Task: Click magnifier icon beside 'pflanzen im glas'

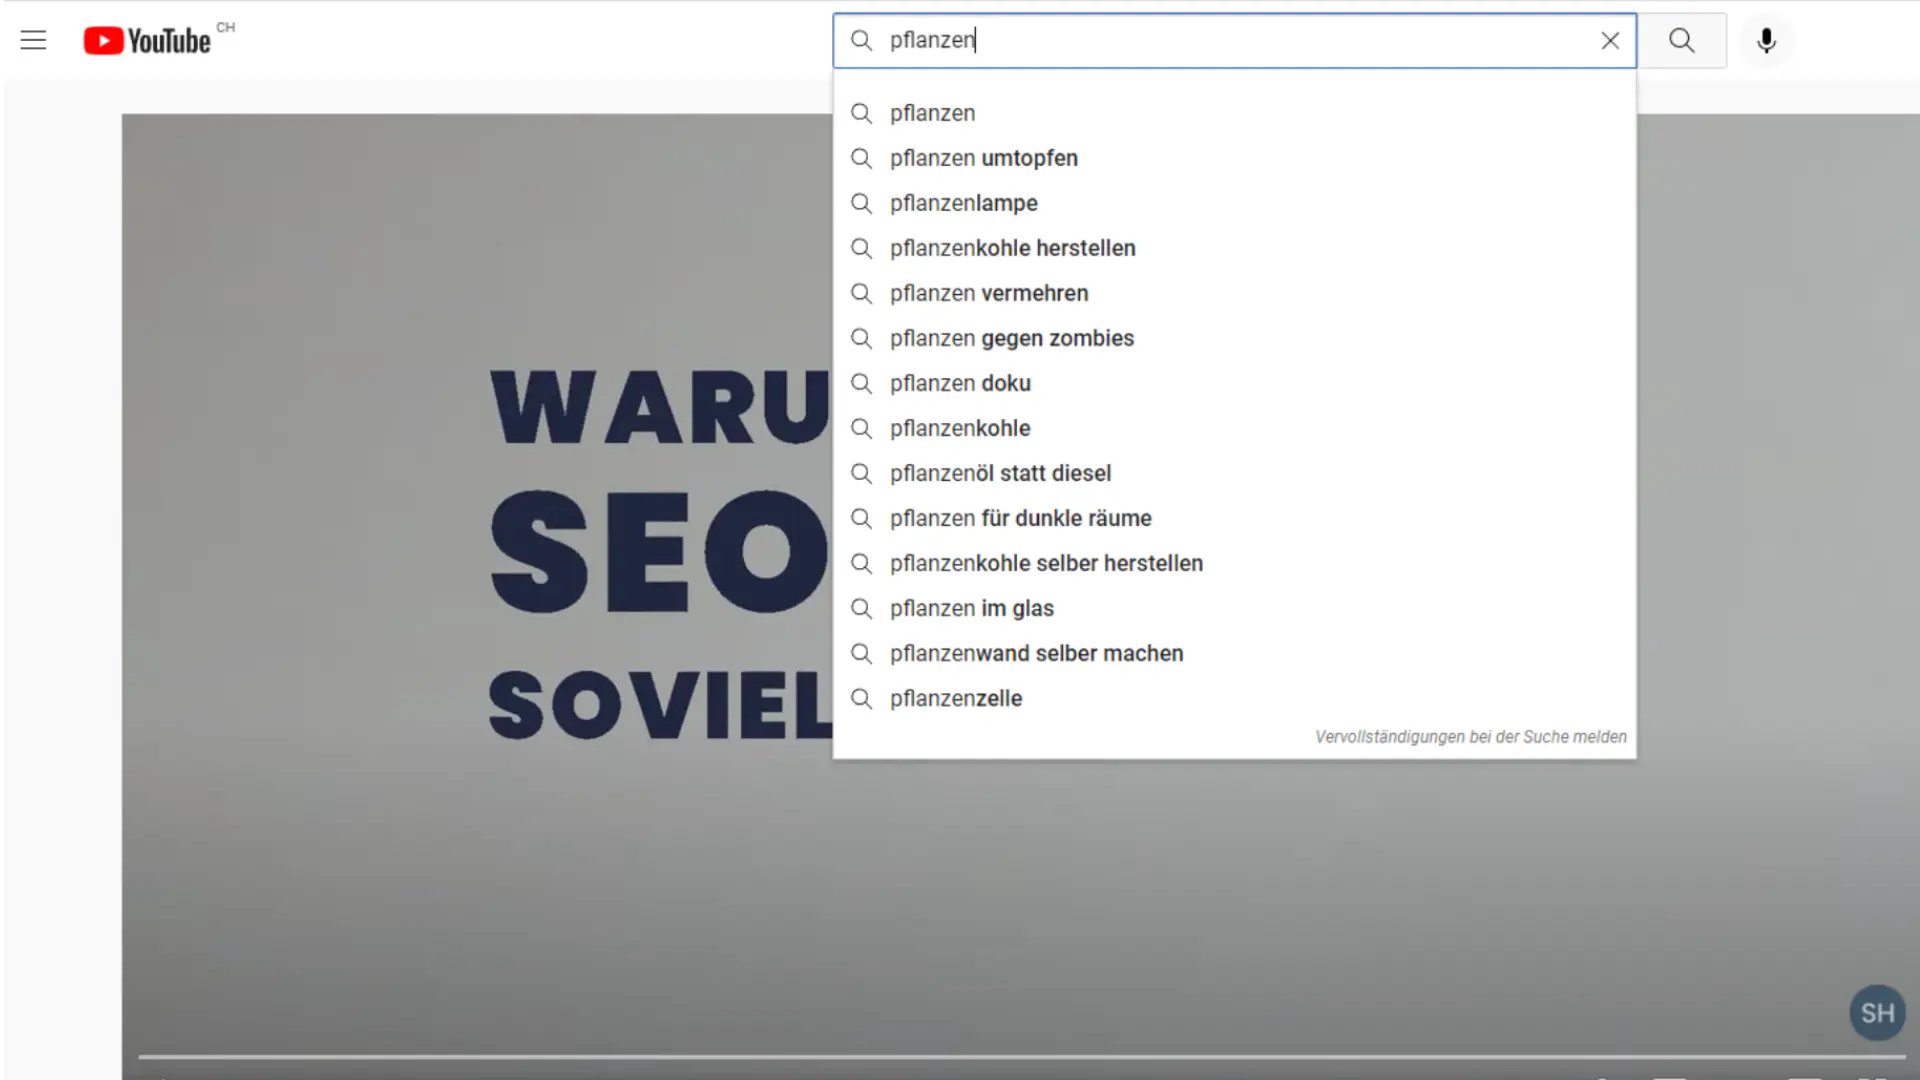Action: coord(861,608)
